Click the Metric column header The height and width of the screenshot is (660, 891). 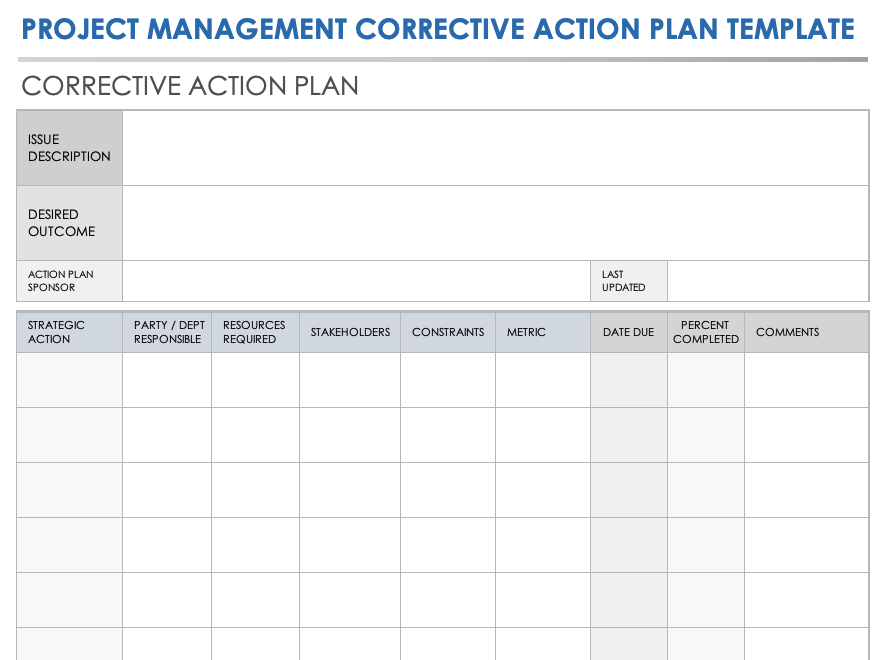point(542,332)
